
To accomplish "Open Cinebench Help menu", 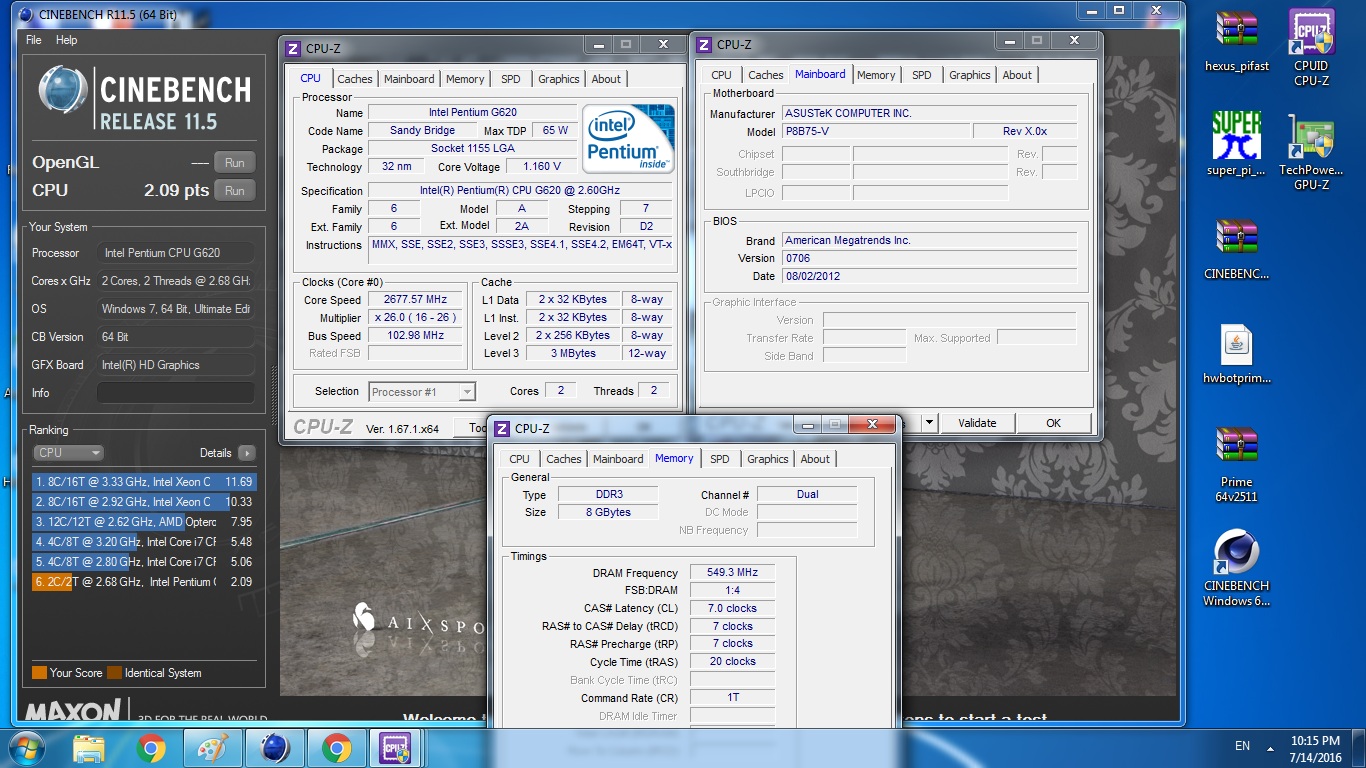I will pyautogui.click(x=67, y=40).
